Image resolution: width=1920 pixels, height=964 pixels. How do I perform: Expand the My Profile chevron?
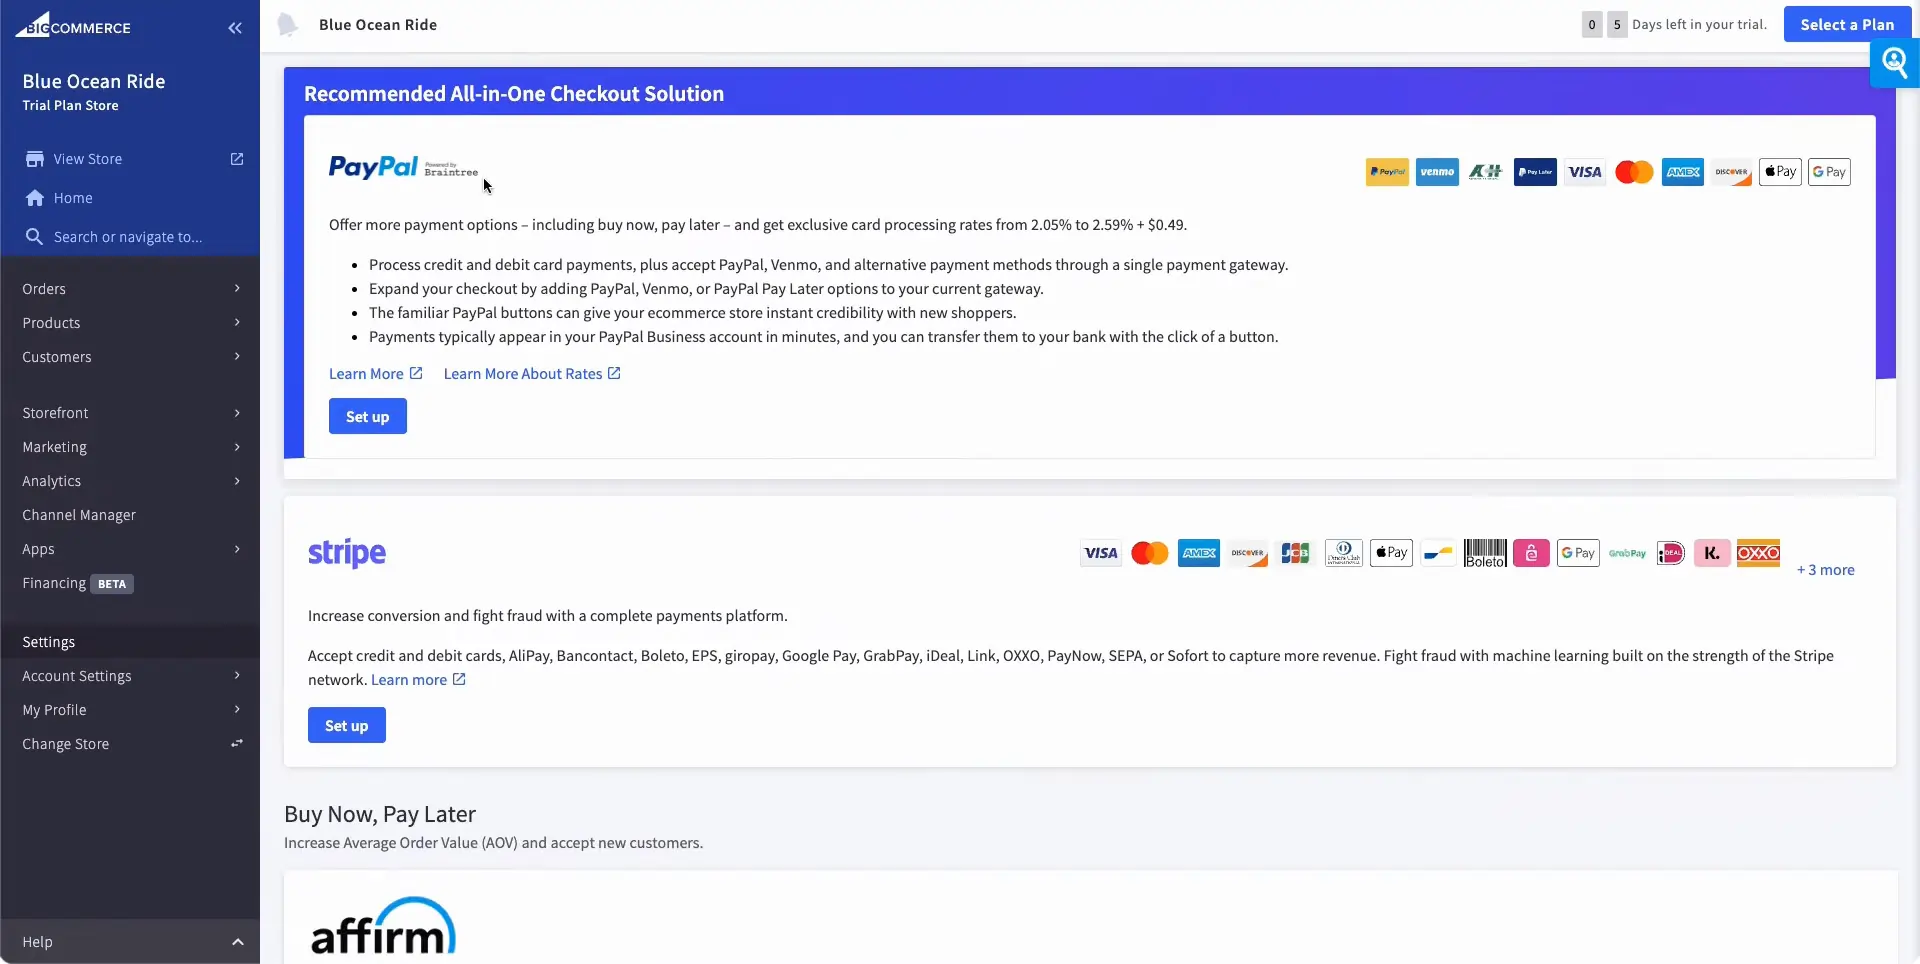[237, 709]
